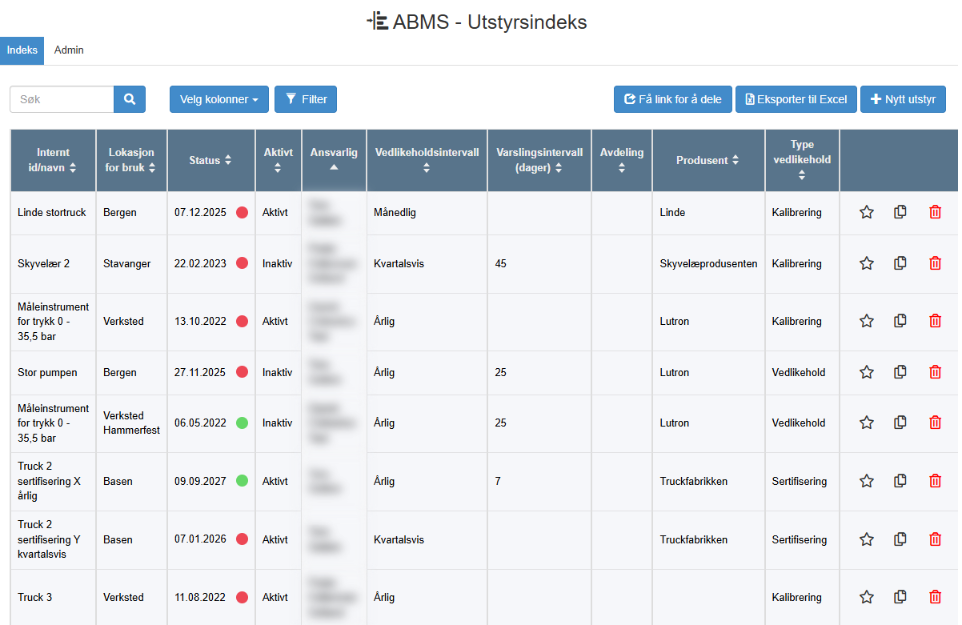Favorite the Truck 3 equipment

(866, 597)
